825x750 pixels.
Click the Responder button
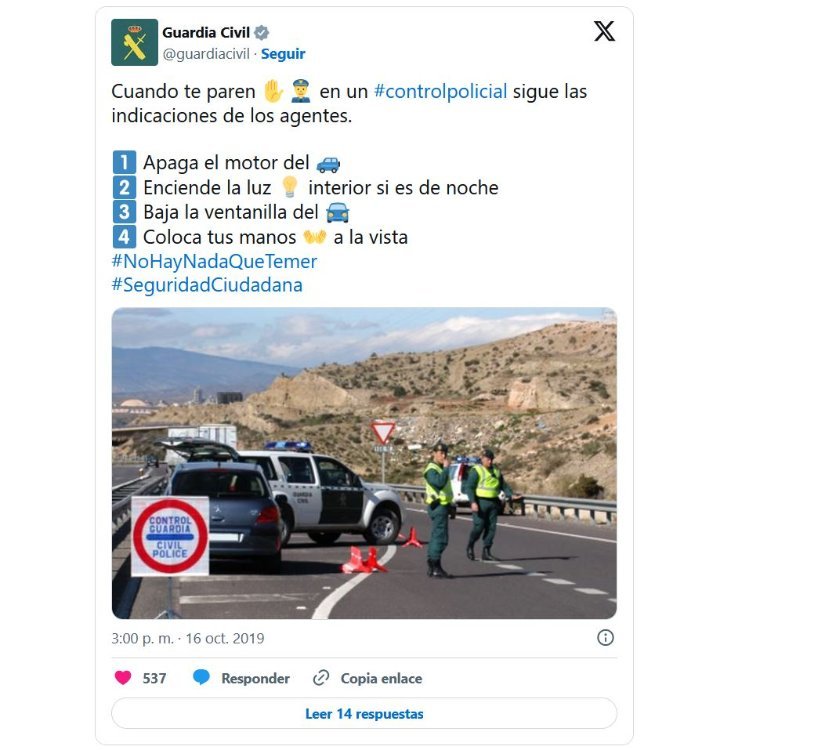click(255, 678)
